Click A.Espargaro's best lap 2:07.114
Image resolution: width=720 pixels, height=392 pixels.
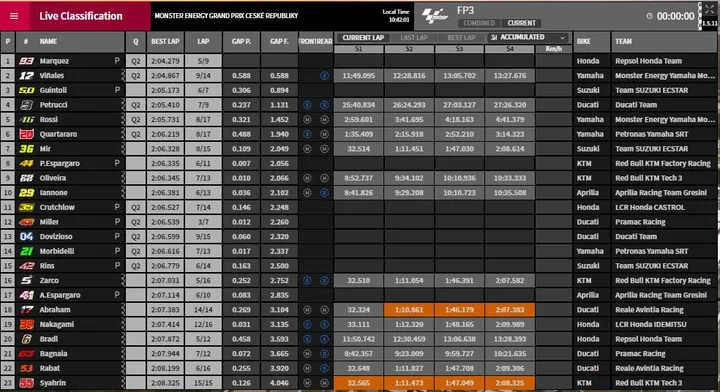coord(165,295)
